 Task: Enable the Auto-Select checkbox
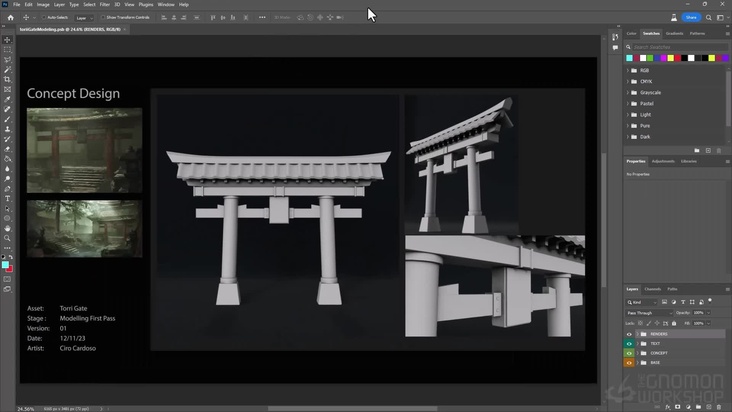(x=43, y=17)
